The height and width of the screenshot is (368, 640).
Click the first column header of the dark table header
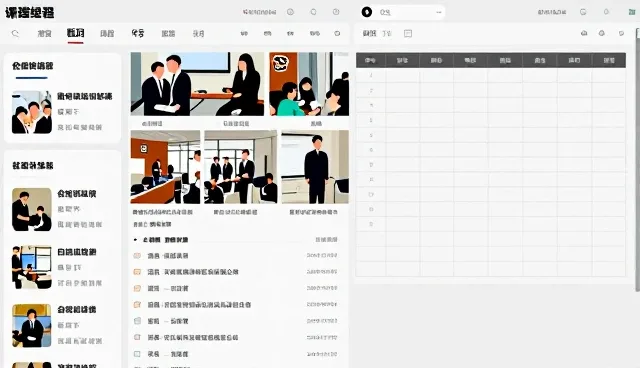point(371,60)
